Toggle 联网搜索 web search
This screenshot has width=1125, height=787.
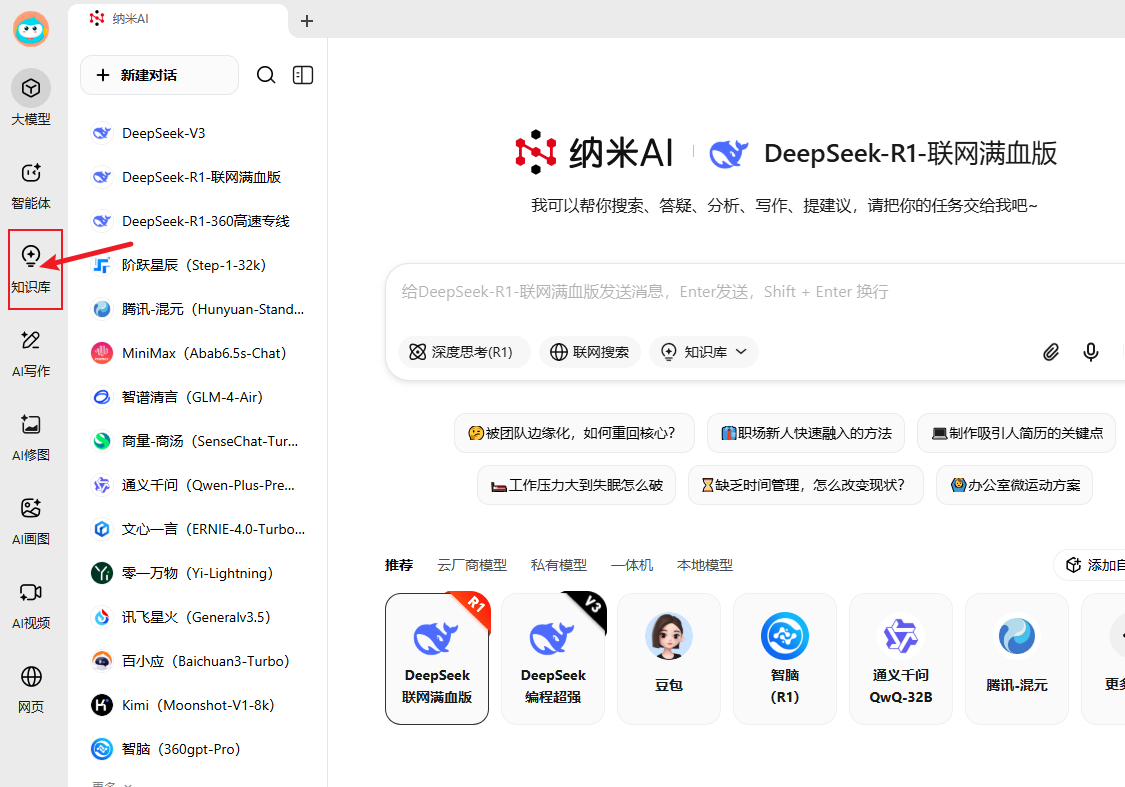590,352
